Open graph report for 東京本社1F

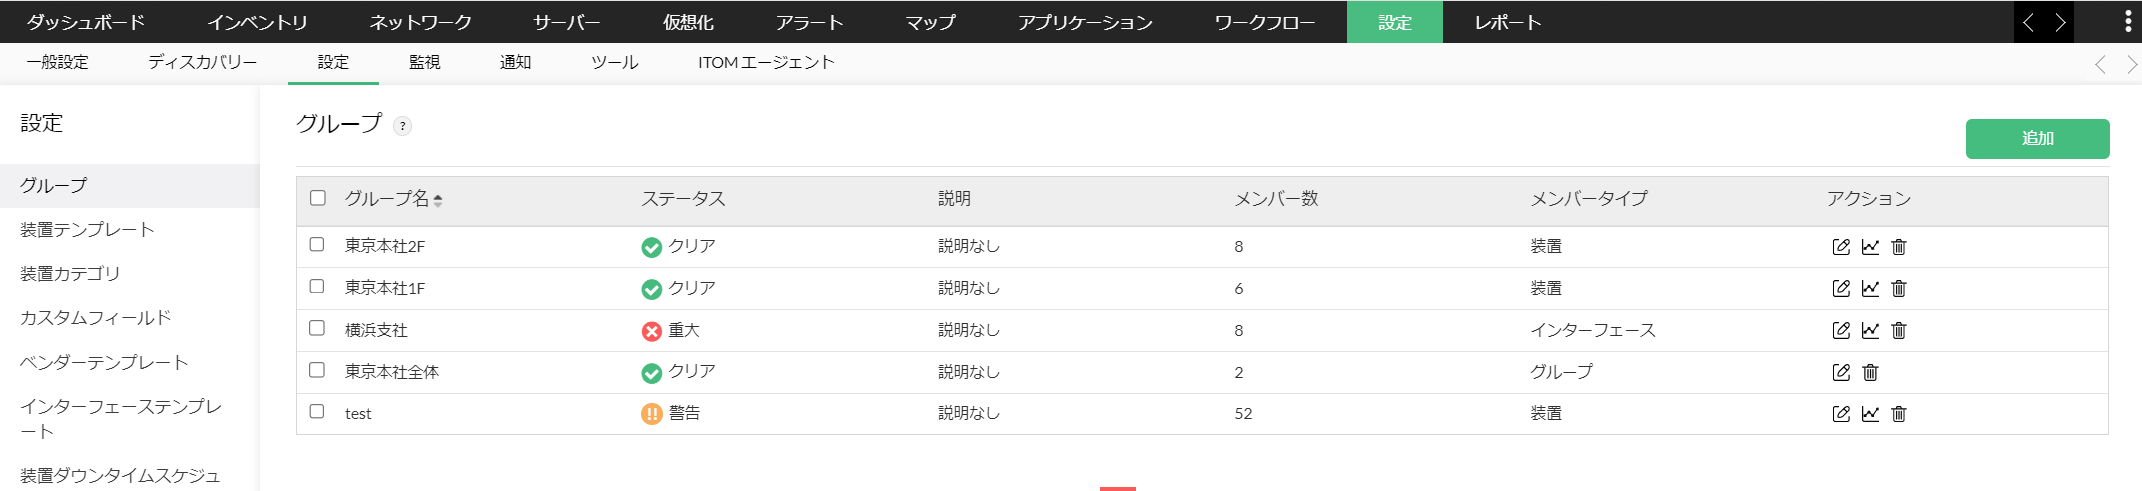coord(1870,289)
